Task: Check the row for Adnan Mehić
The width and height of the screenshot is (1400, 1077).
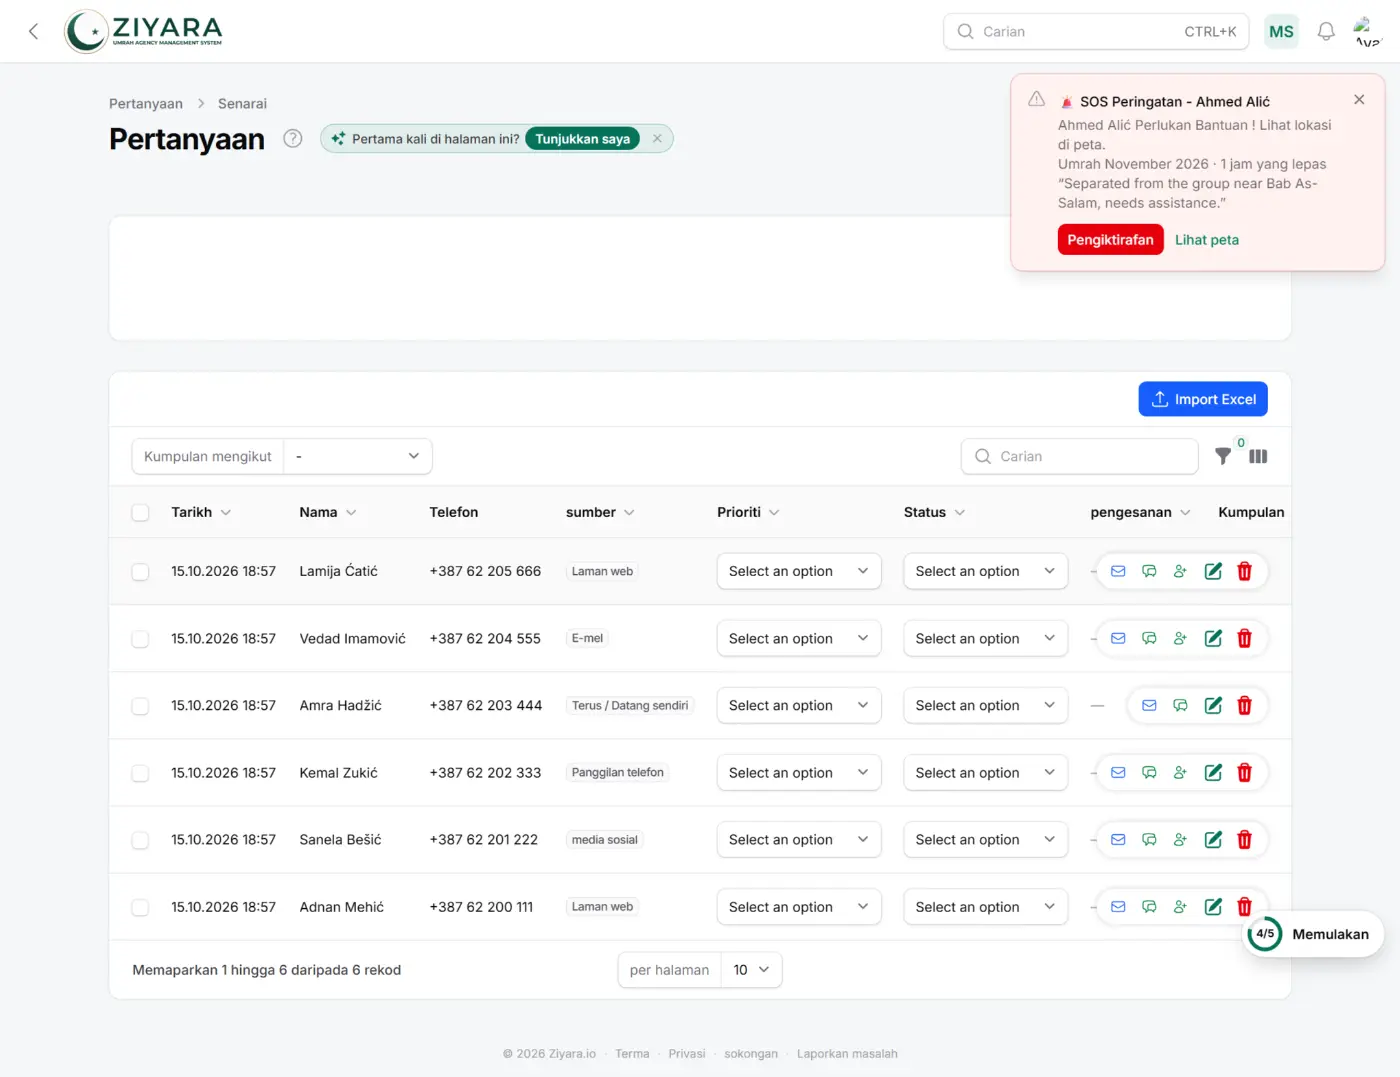Action: tap(140, 907)
